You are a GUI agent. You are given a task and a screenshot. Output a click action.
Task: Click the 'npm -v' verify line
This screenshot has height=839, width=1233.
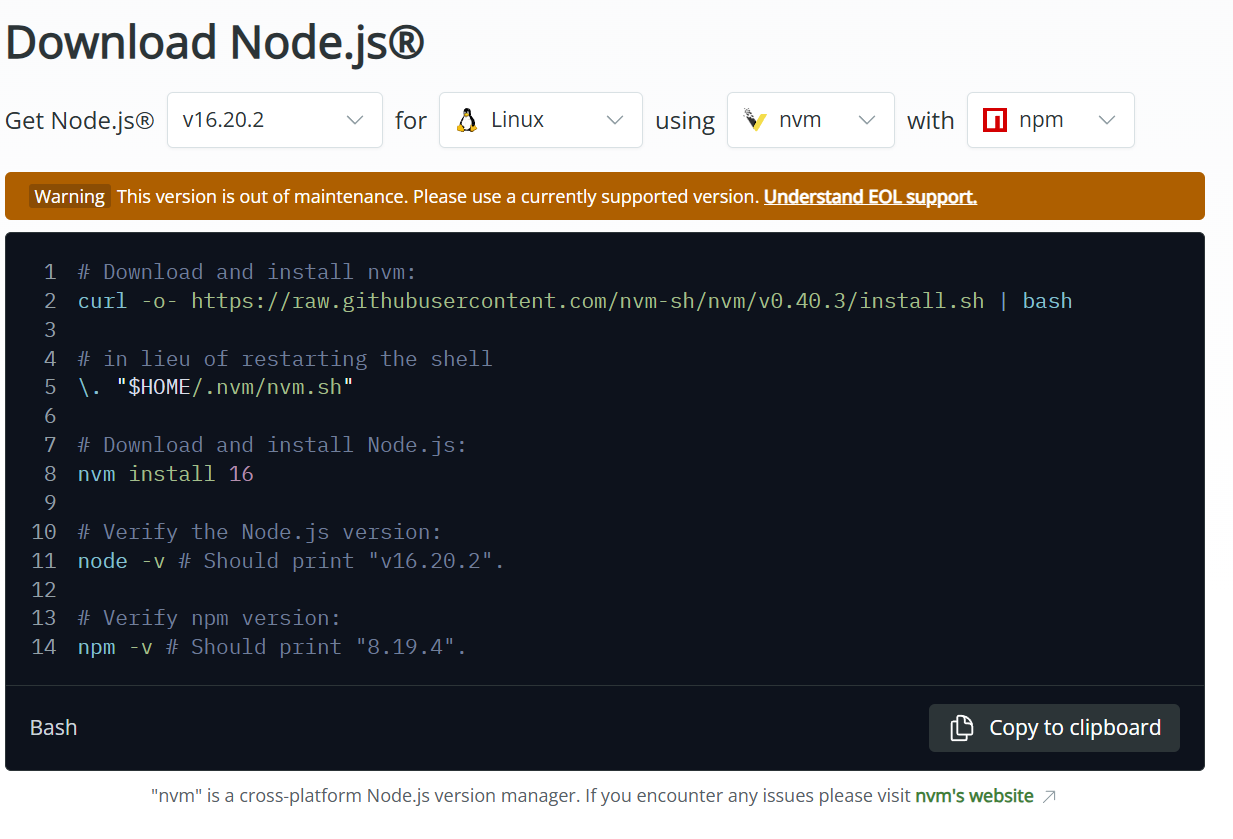(272, 647)
